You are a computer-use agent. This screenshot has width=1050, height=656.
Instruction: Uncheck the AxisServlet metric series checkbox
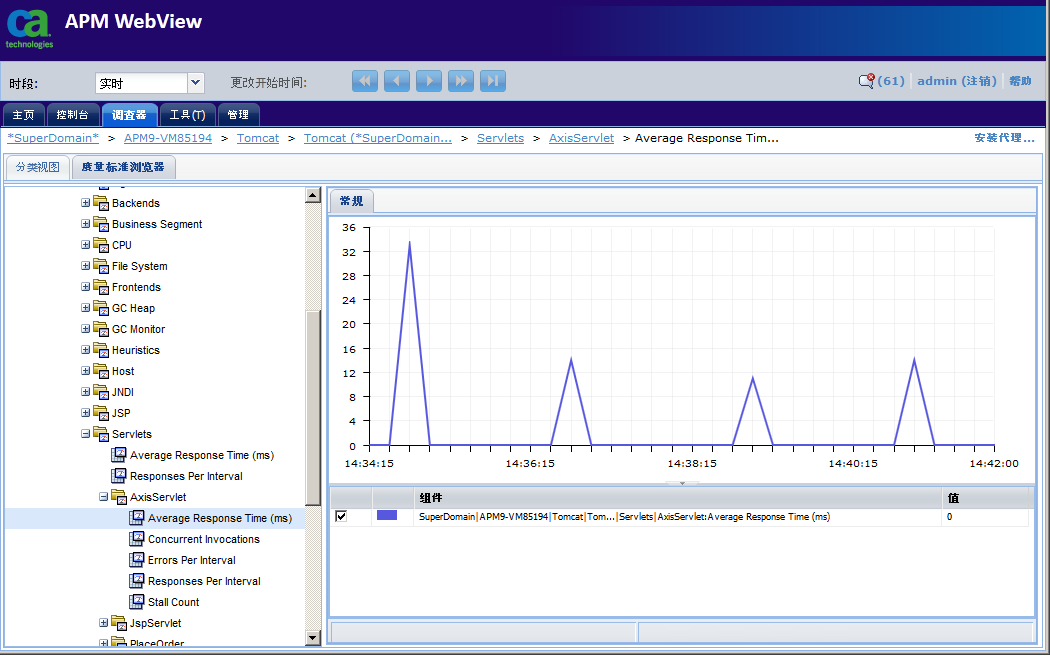click(341, 516)
